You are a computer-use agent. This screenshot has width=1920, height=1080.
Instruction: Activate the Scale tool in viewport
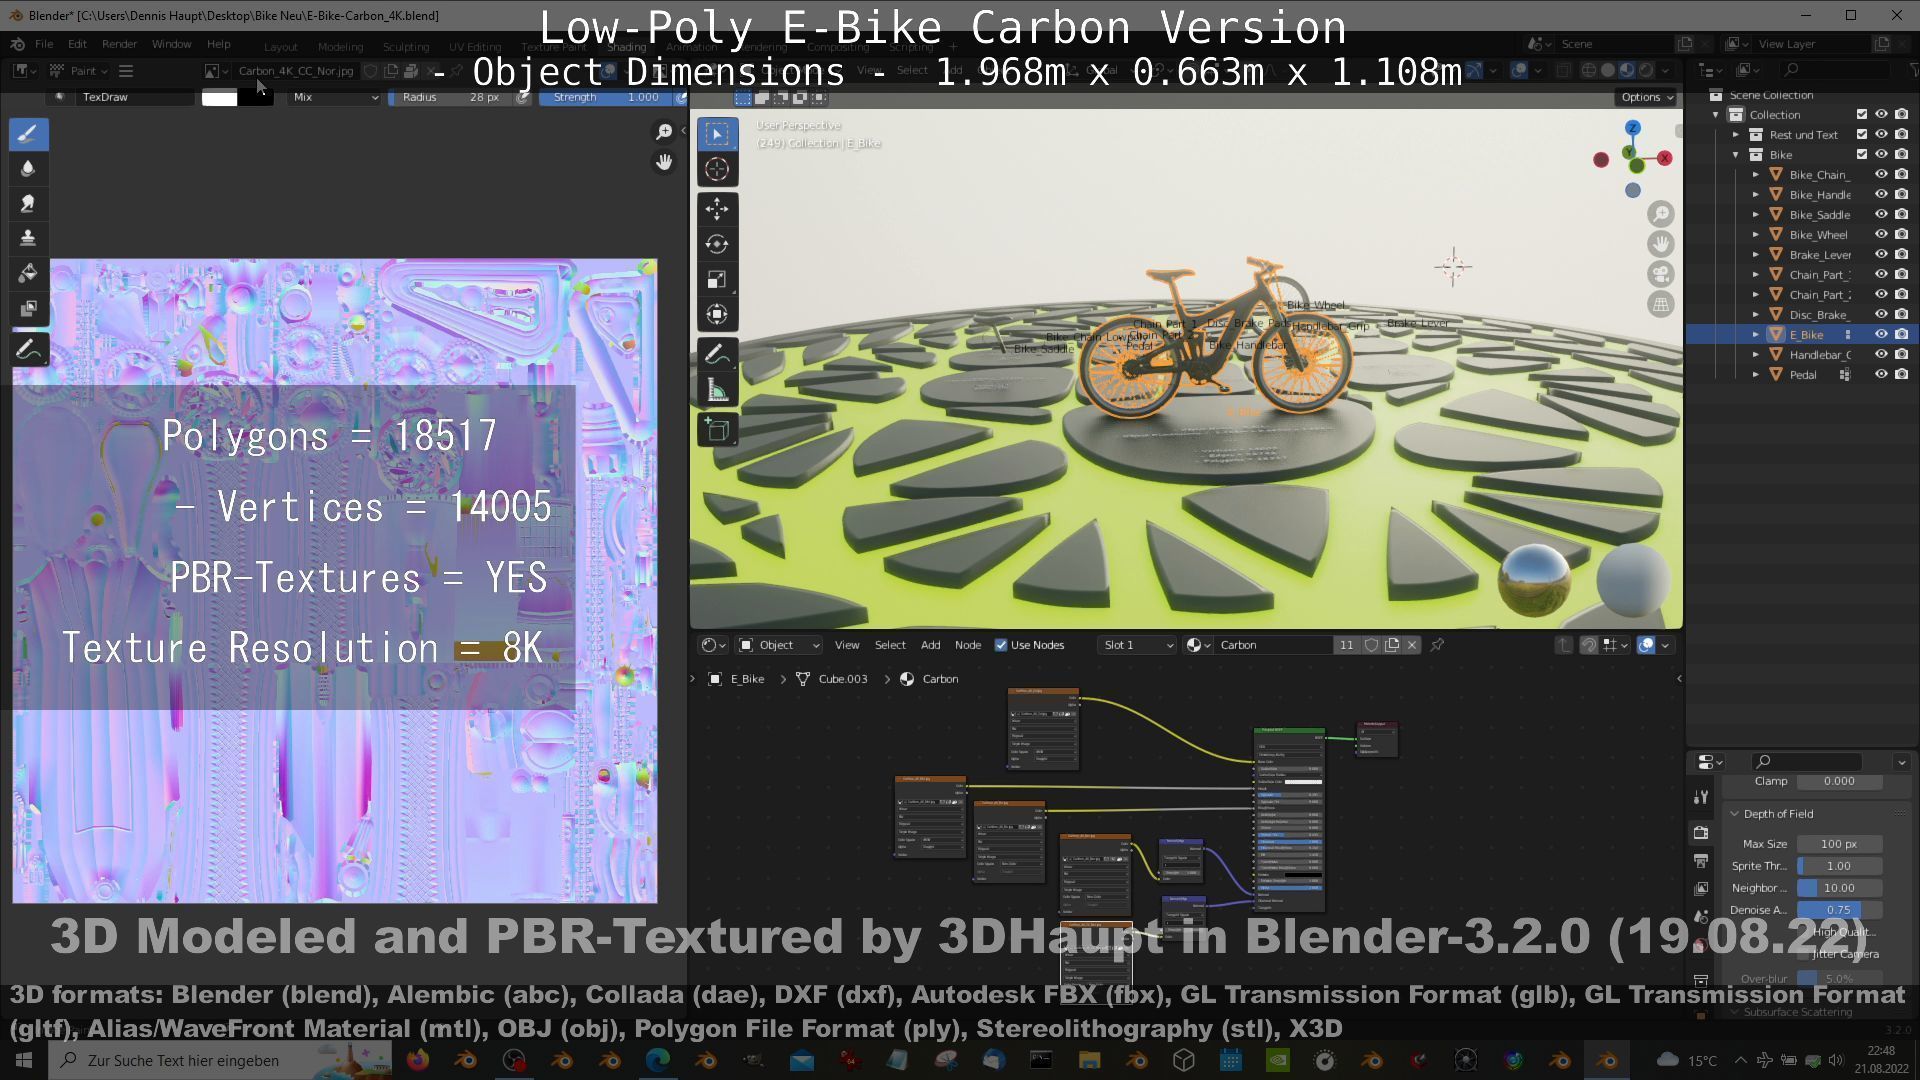click(x=717, y=279)
